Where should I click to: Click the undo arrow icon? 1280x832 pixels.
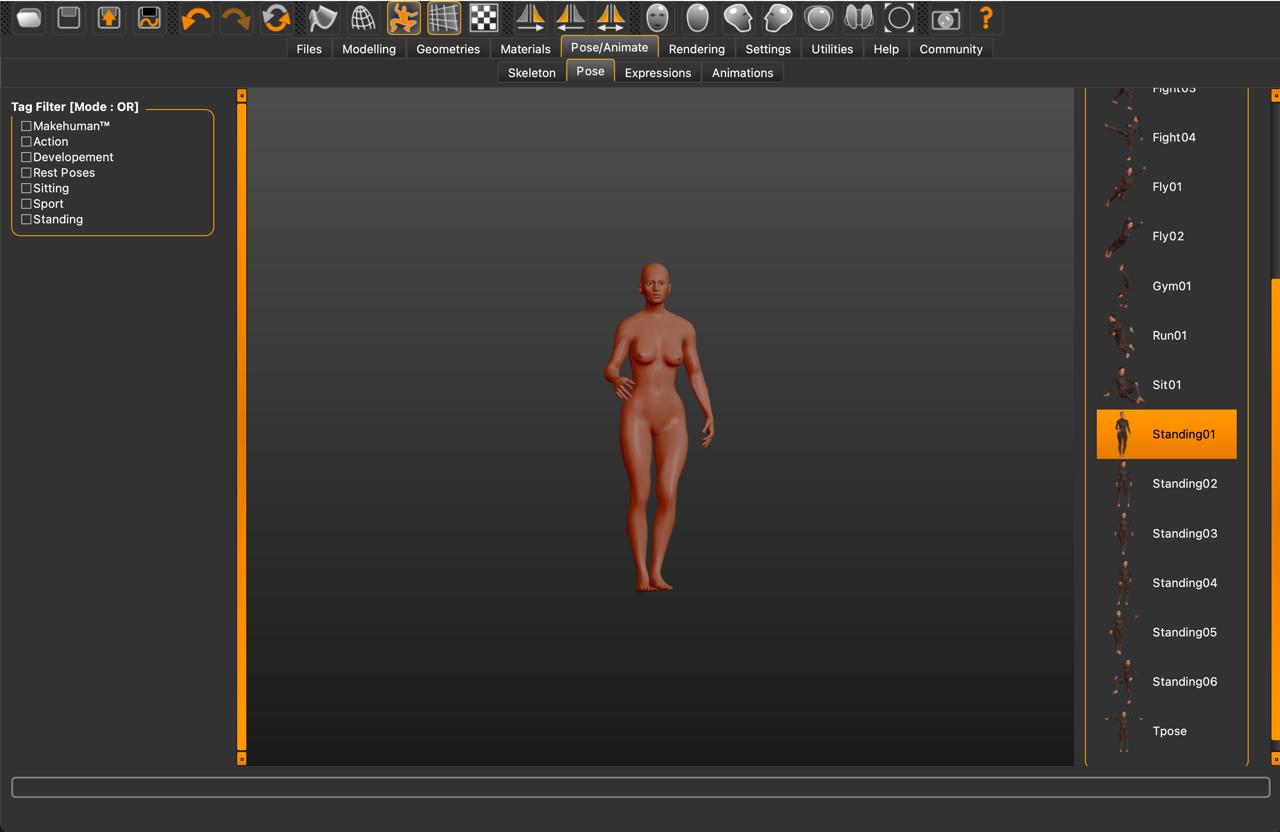(x=195, y=18)
